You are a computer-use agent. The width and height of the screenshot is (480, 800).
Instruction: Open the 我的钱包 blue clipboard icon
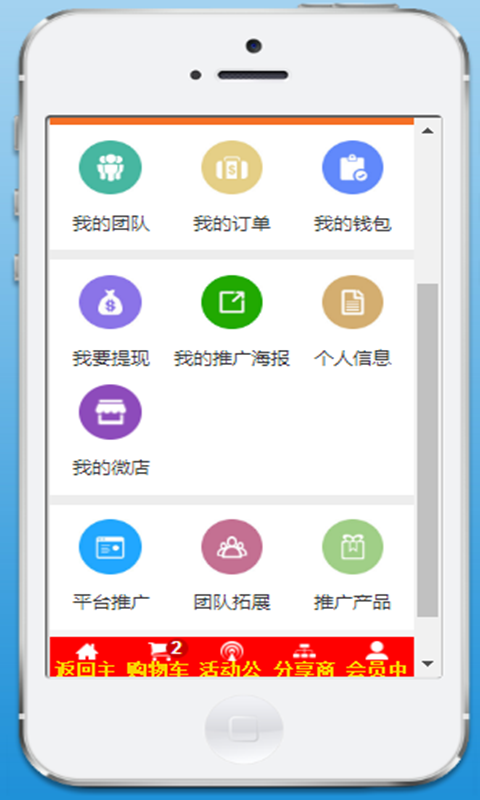pos(352,167)
